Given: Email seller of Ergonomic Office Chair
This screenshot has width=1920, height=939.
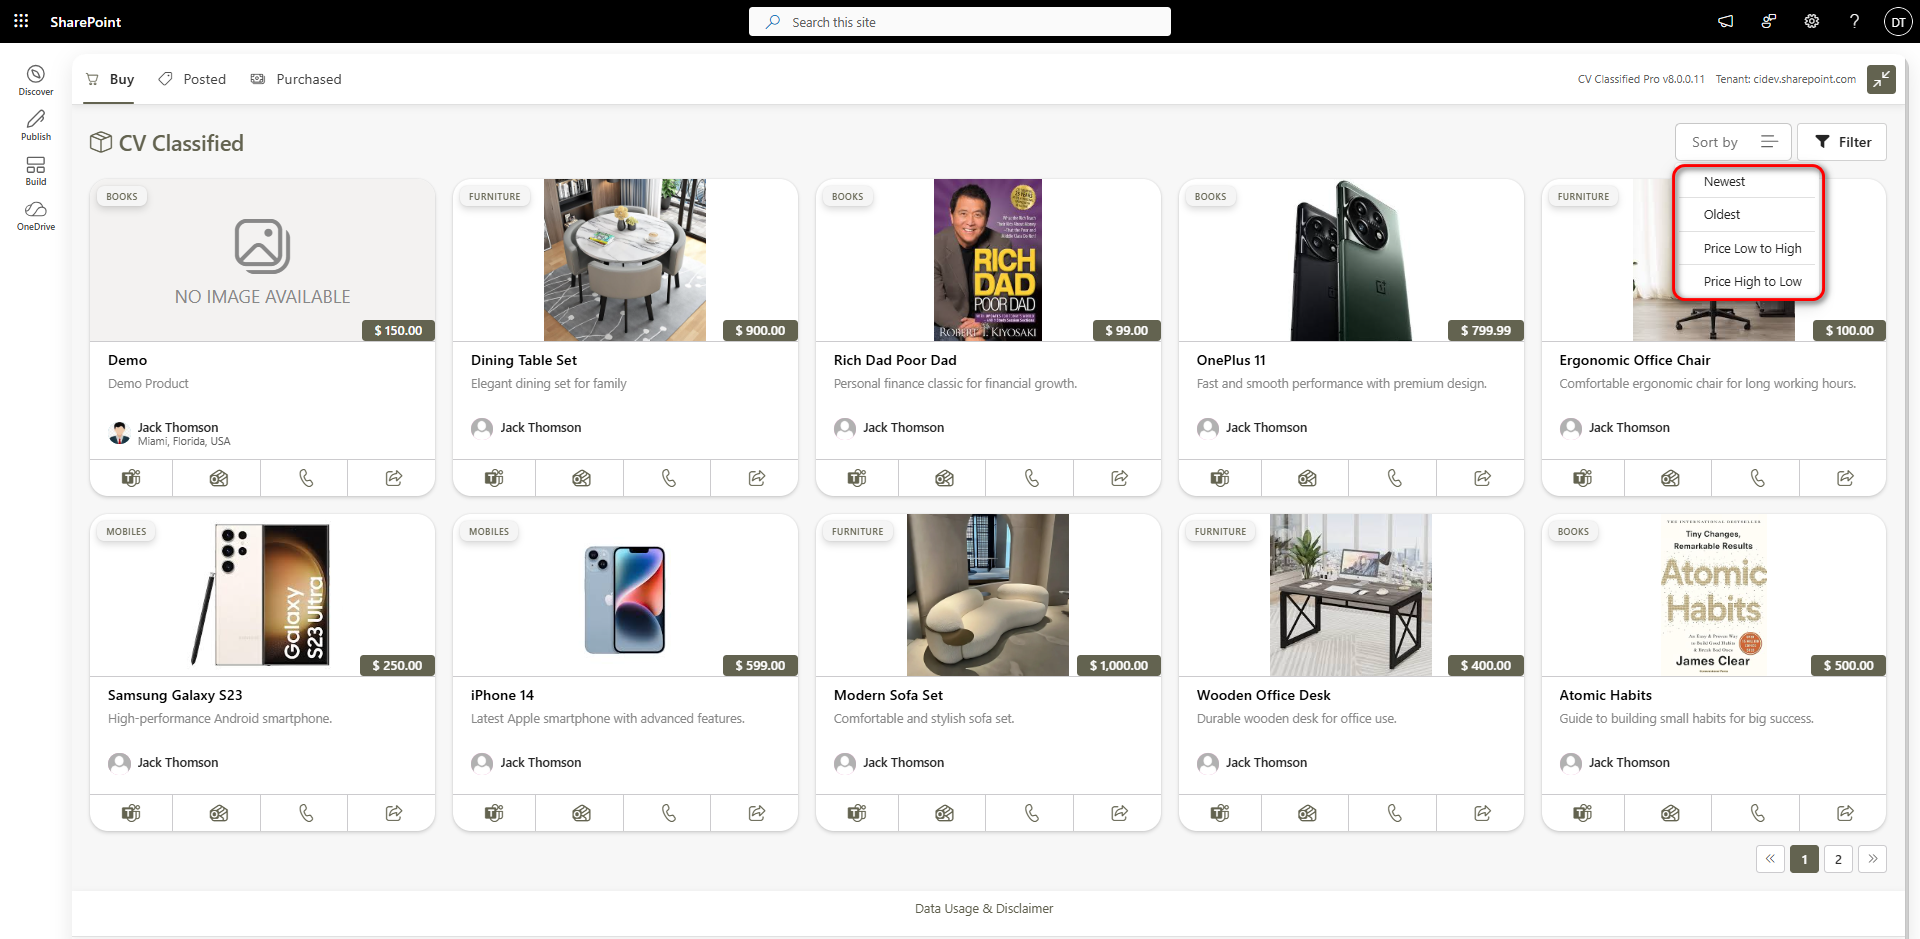Looking at the screenshot, I should pos(1670,478).
